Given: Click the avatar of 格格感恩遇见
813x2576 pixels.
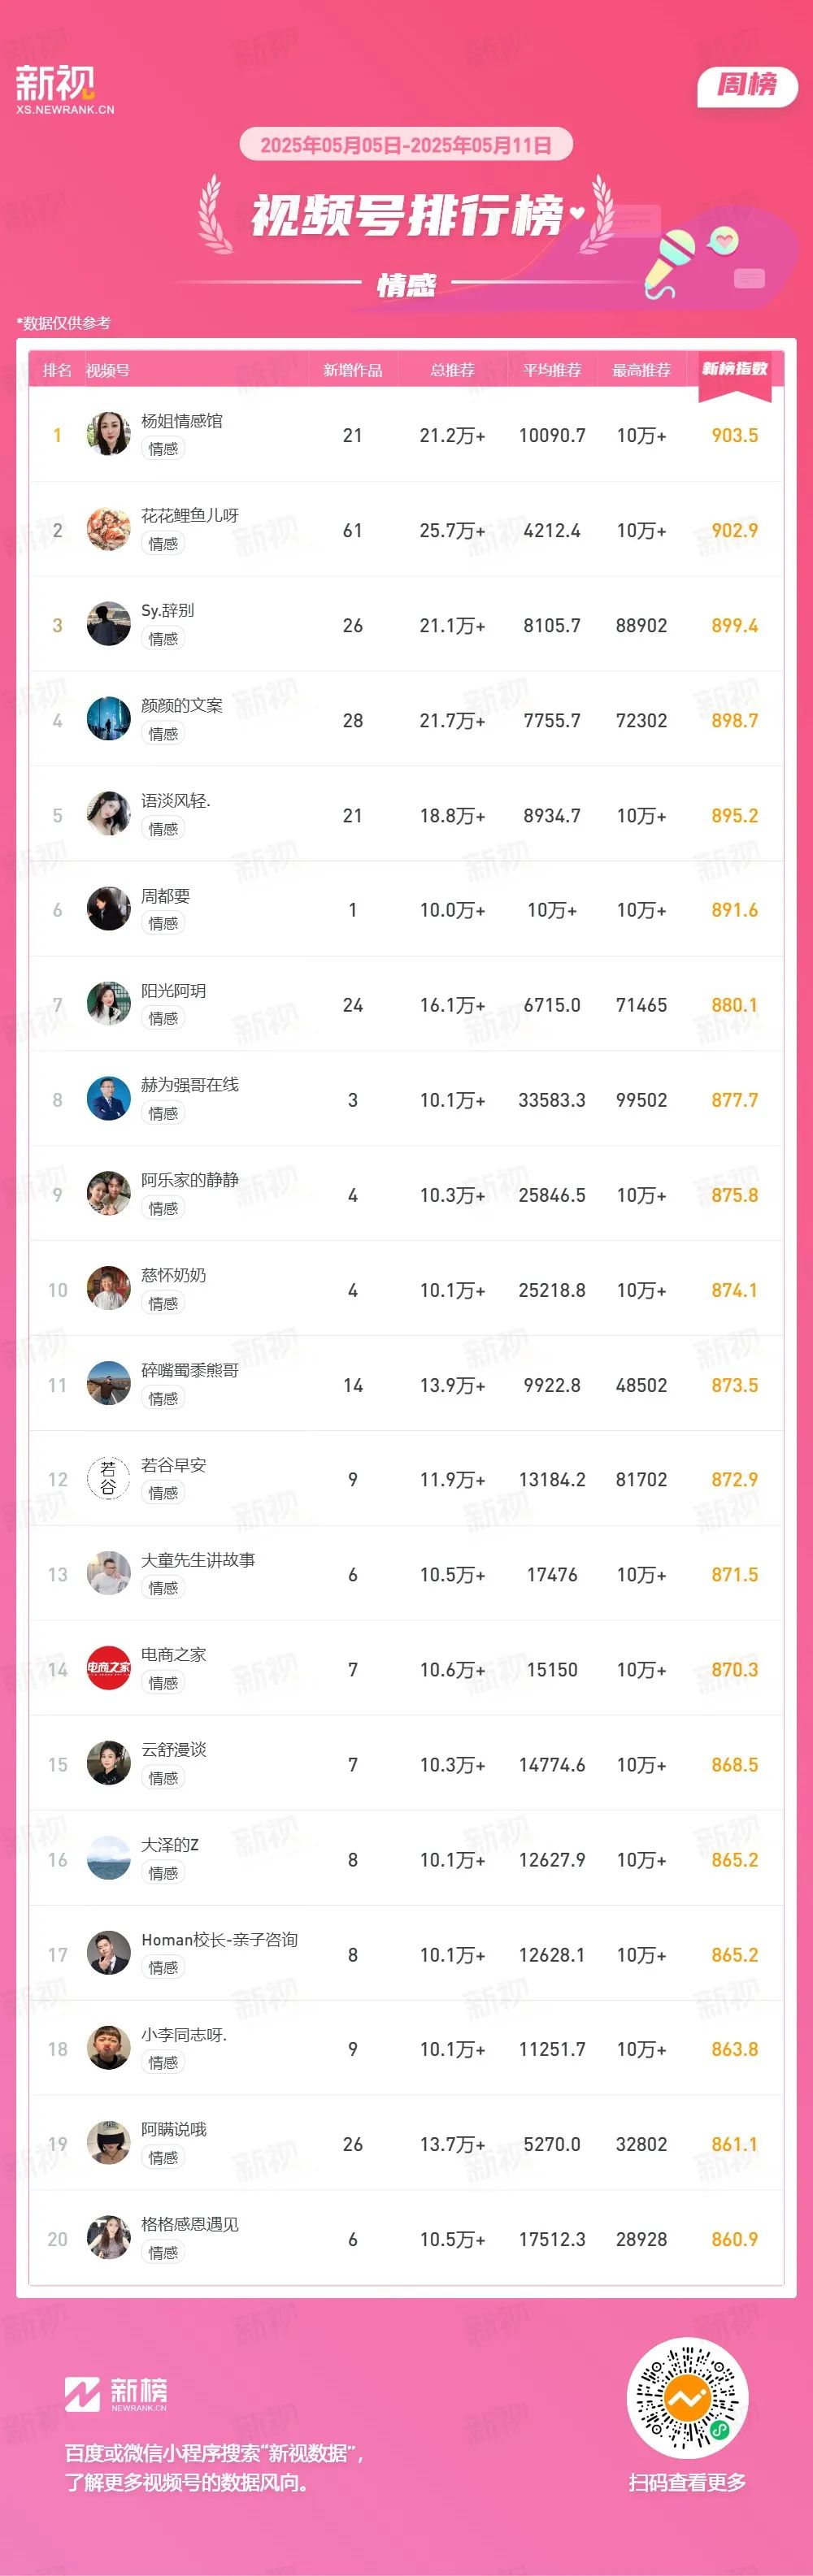Looking at the screenshot, I should coord(109,2239).
